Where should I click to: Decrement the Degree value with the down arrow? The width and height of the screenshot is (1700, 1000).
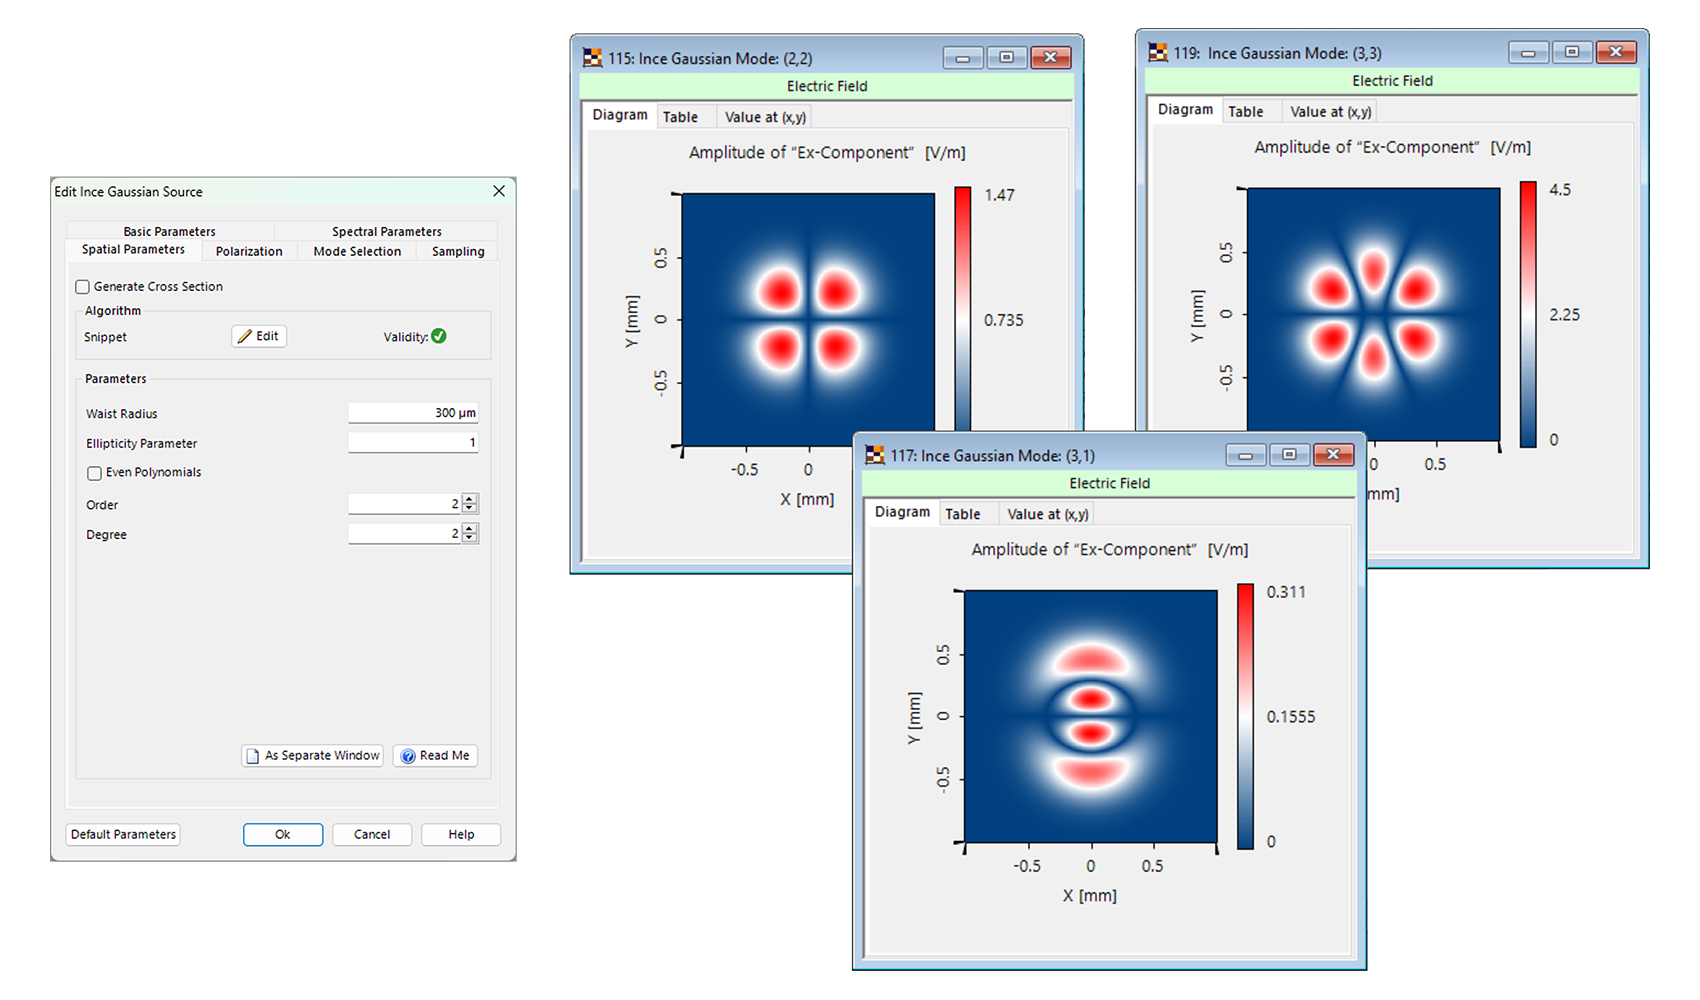click(469, 538)
